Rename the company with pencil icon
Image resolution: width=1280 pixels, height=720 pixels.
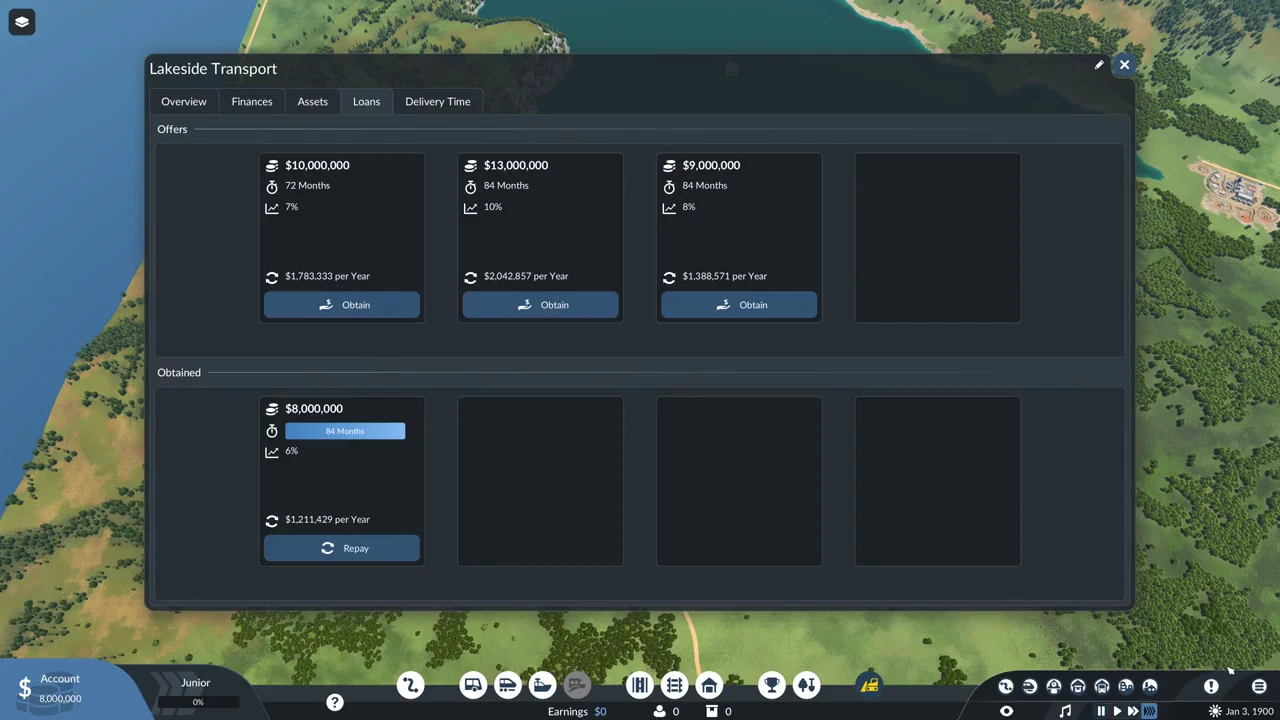point(1099,65)
